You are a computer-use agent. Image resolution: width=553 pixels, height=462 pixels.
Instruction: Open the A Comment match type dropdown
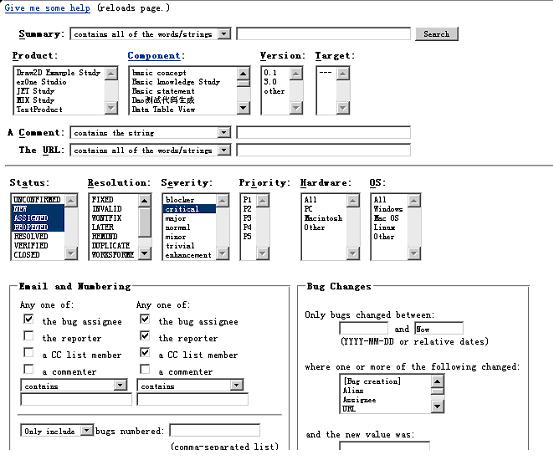[x=151, y=133]
